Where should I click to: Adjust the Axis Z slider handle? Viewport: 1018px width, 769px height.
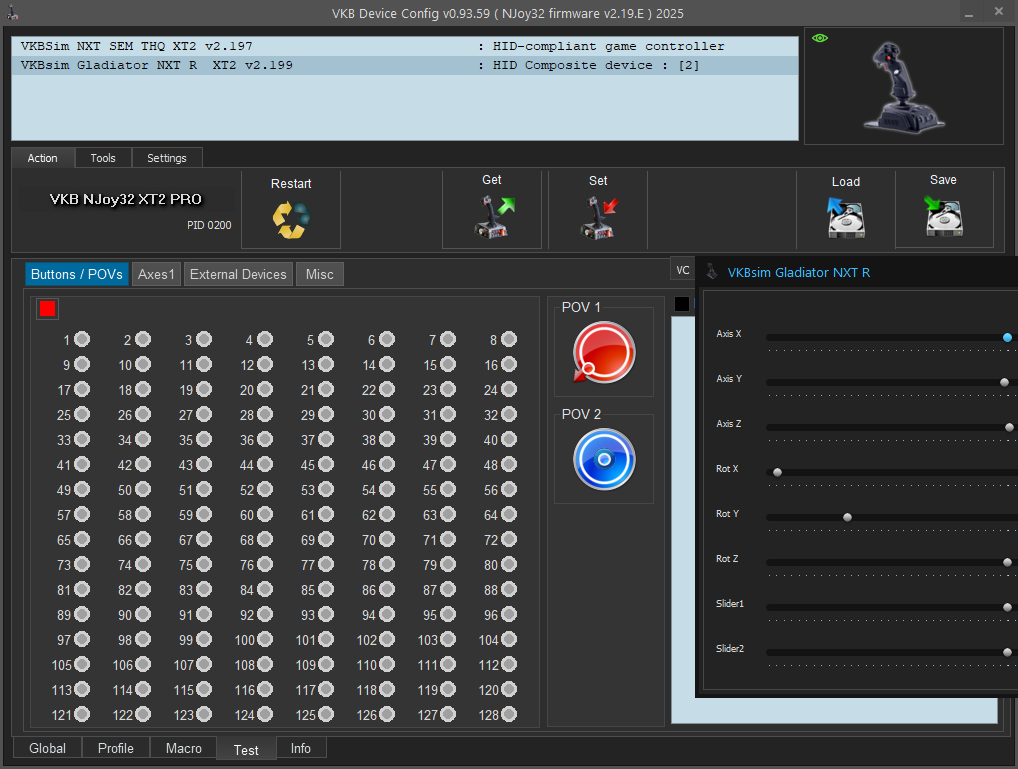coord(1009,427)
